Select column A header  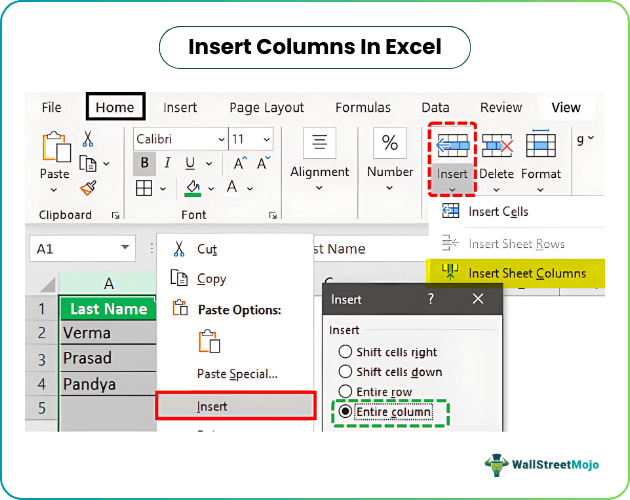(x=107, y=284)
